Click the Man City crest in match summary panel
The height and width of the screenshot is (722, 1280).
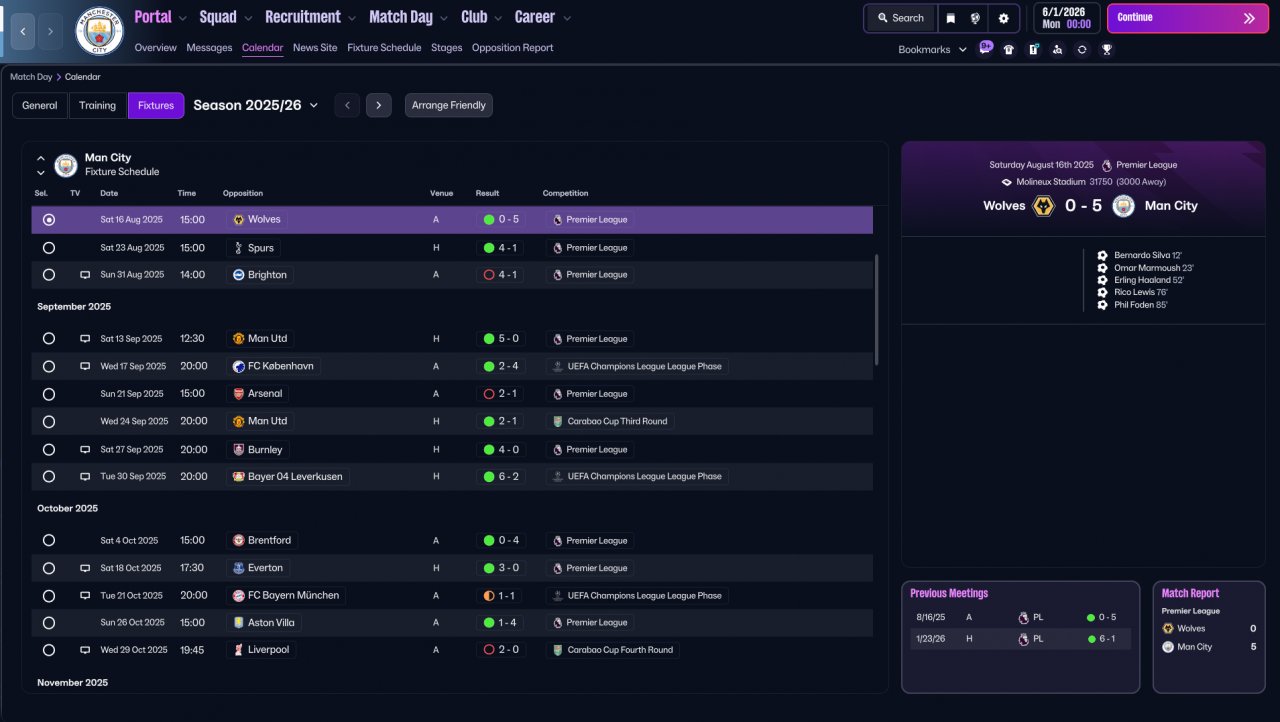coord(1123,206)
